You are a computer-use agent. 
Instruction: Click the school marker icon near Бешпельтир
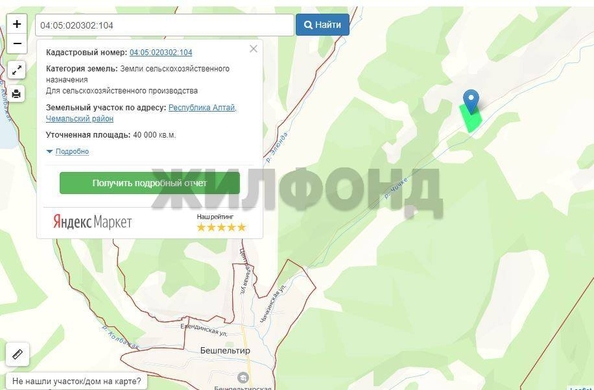243,377
